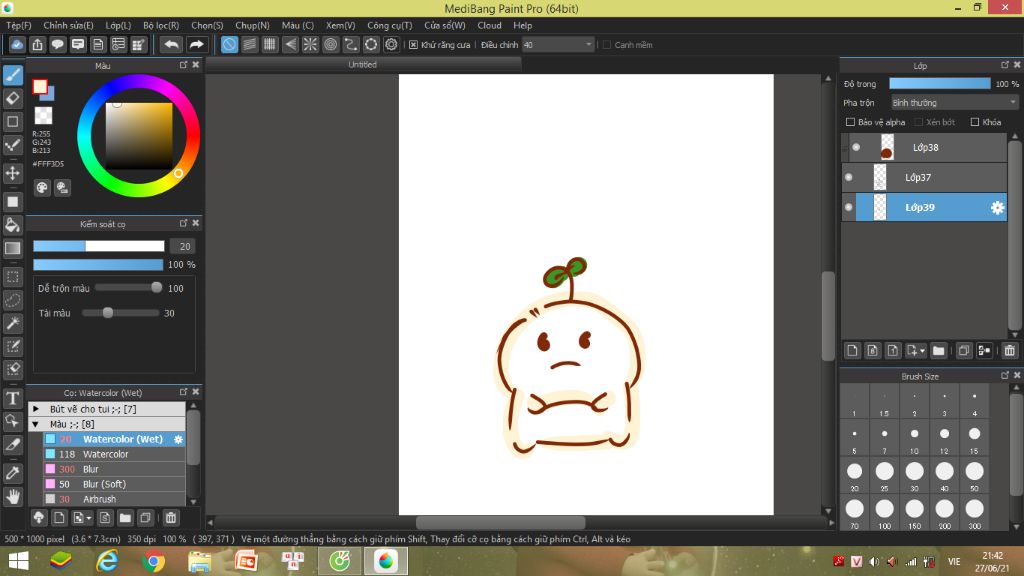
Task: Delete brush with trash icon in brush panel
Action: [171, 518]
